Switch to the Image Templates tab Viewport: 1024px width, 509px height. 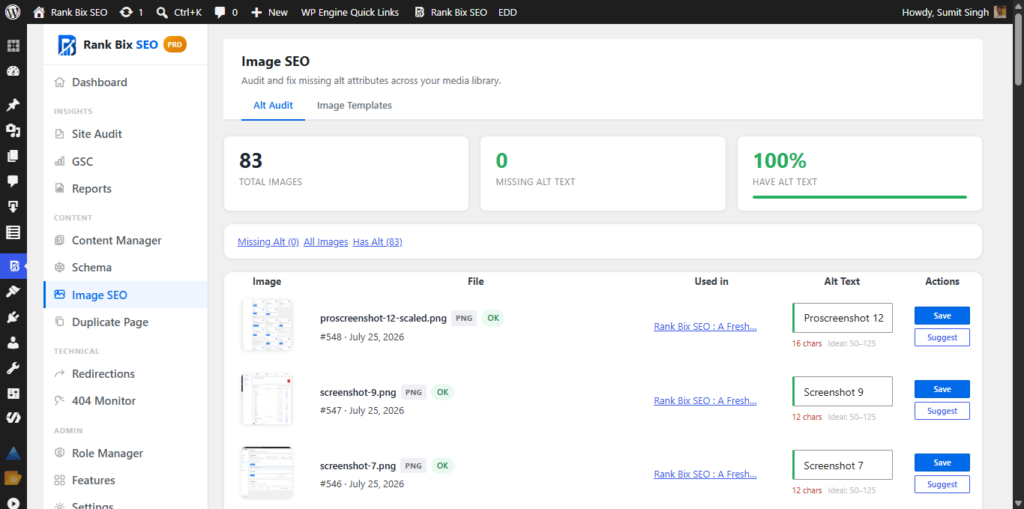click(x=355, y=105)
